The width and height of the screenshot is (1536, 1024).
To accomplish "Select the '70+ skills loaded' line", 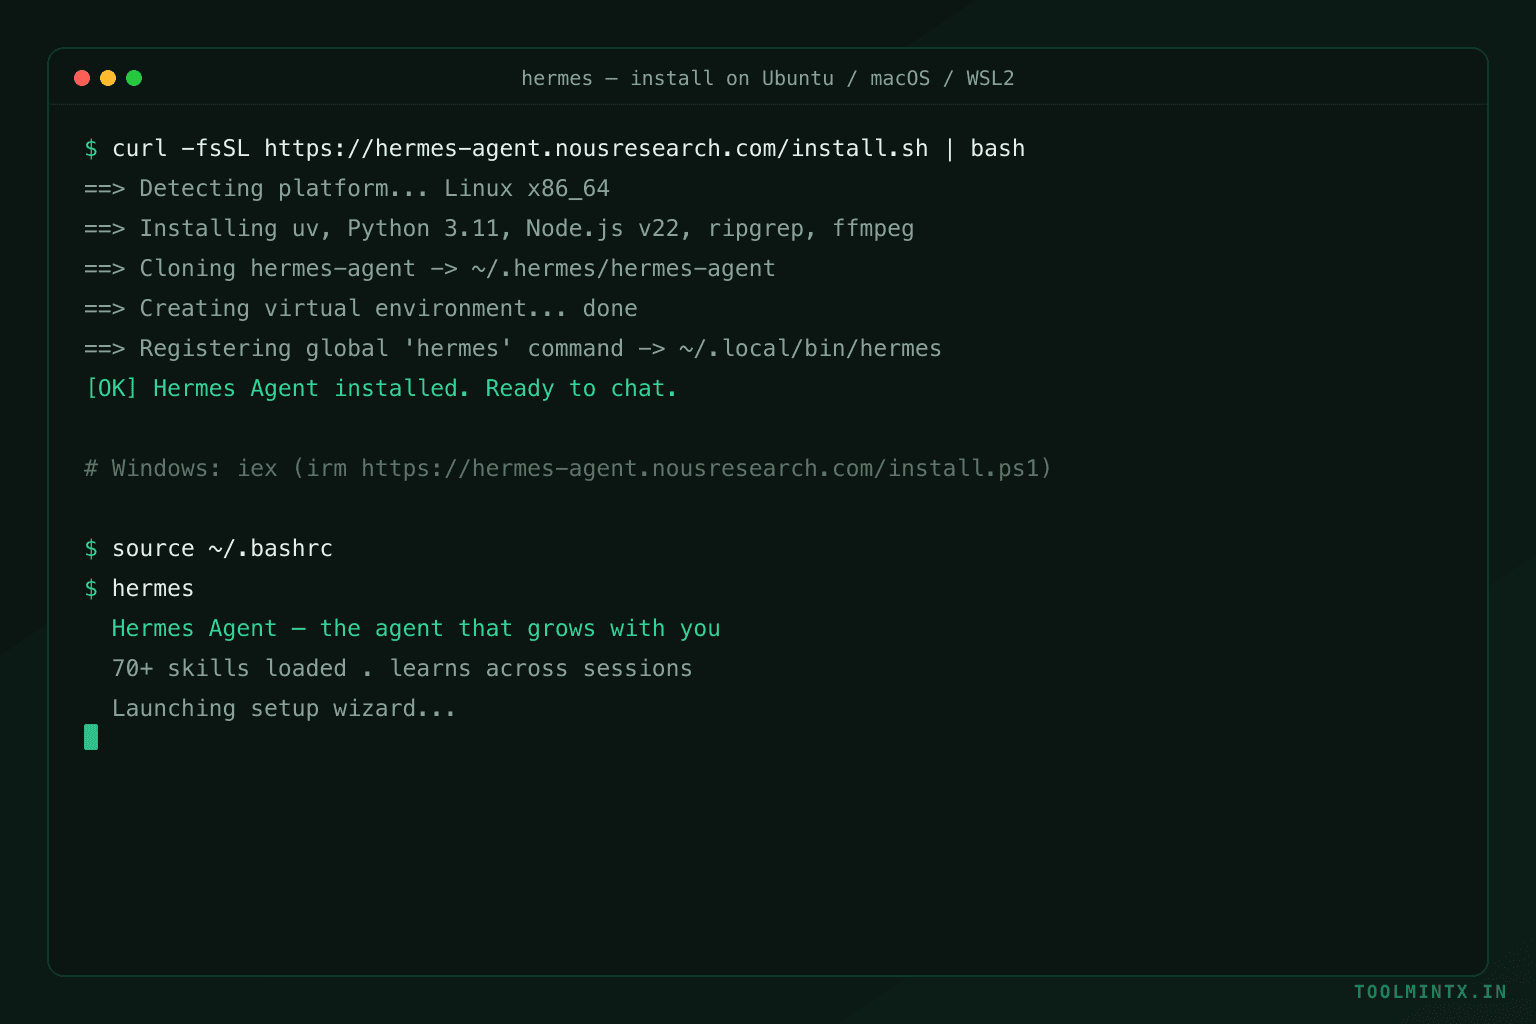I will 402,668.
